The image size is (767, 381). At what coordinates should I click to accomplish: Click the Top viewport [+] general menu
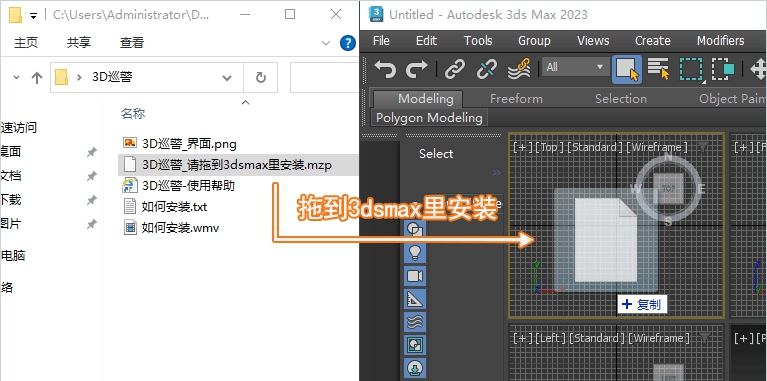click(x=522, y=147)
